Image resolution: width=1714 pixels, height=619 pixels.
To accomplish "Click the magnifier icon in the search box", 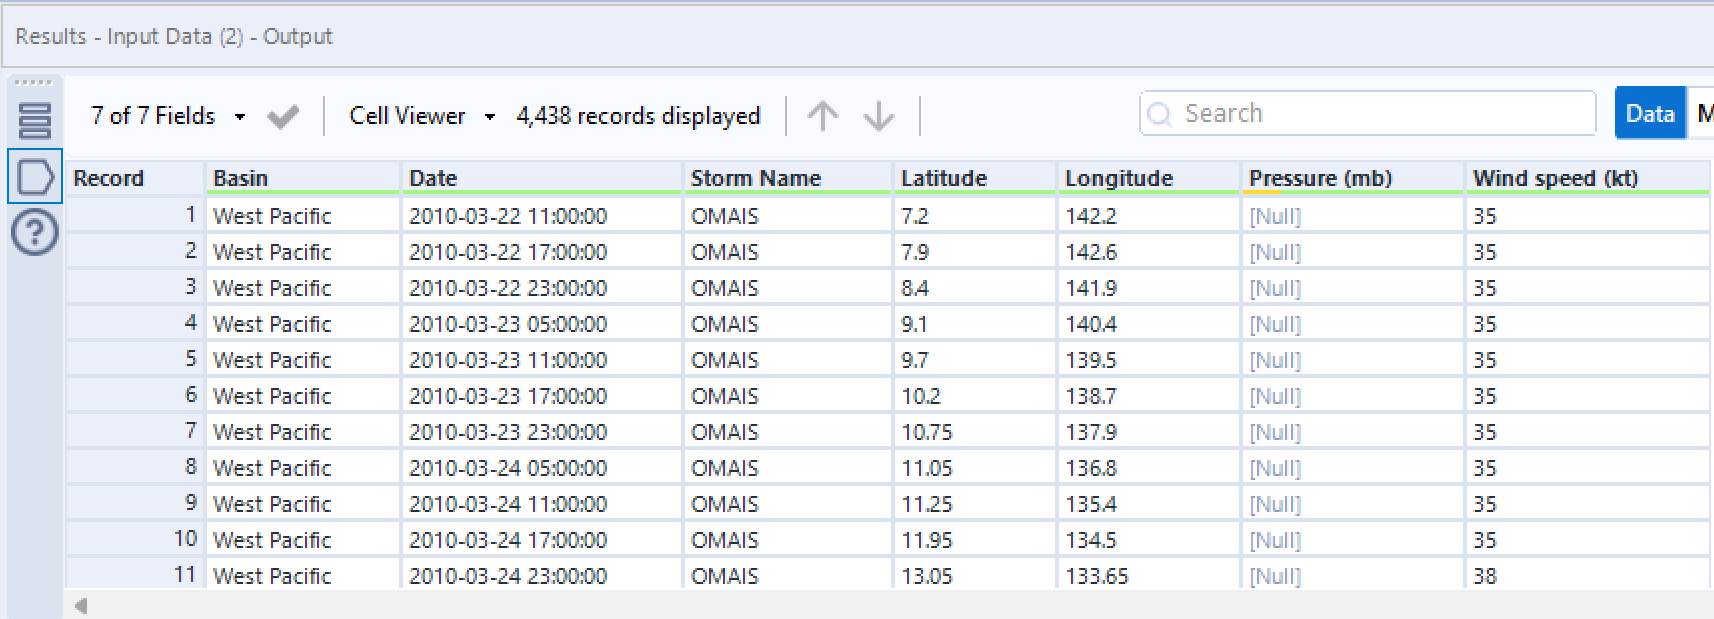I will [x=1160, y=114].
